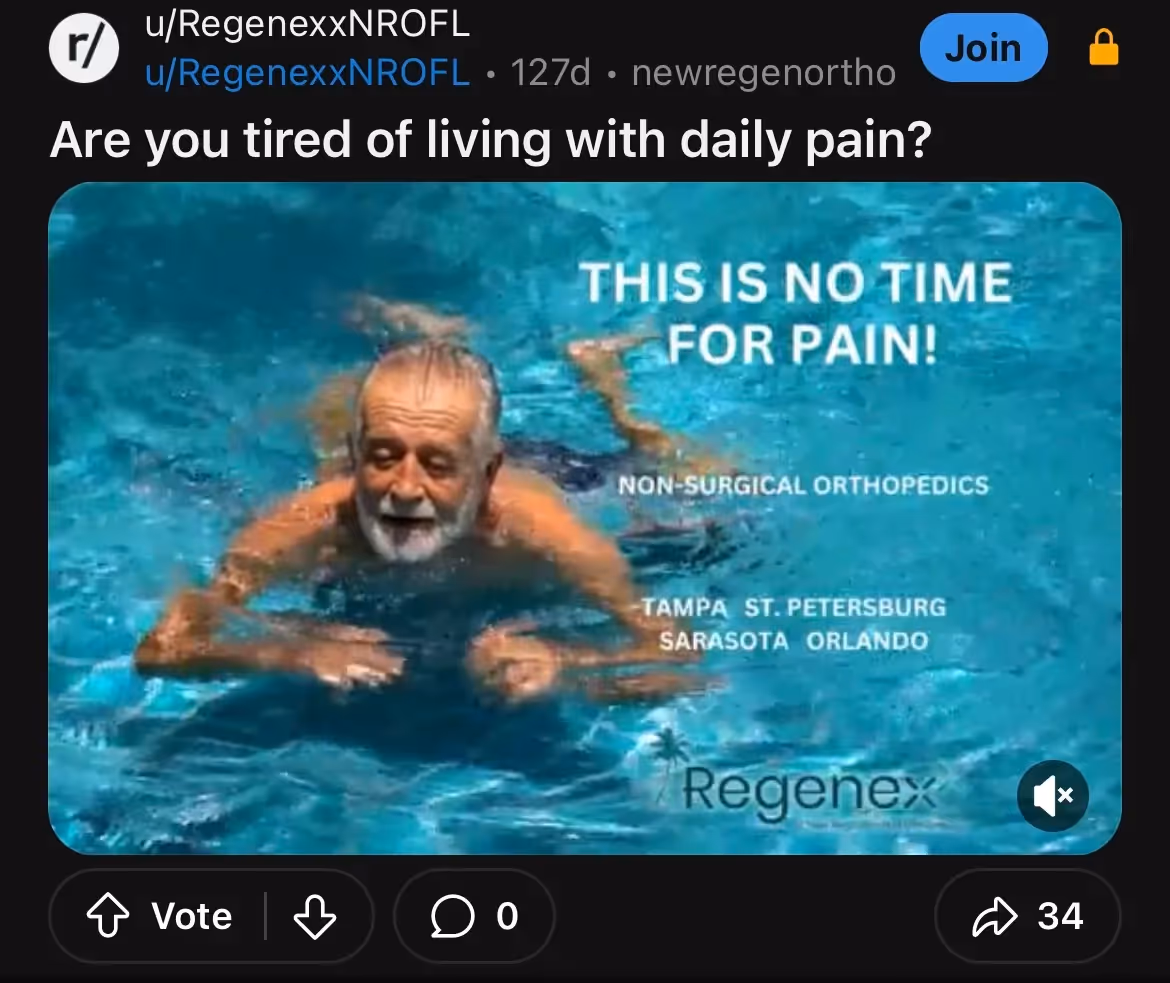
Task: Open the blue u/RegenexxNROFL username link
Action: click(x=307, y=72)
